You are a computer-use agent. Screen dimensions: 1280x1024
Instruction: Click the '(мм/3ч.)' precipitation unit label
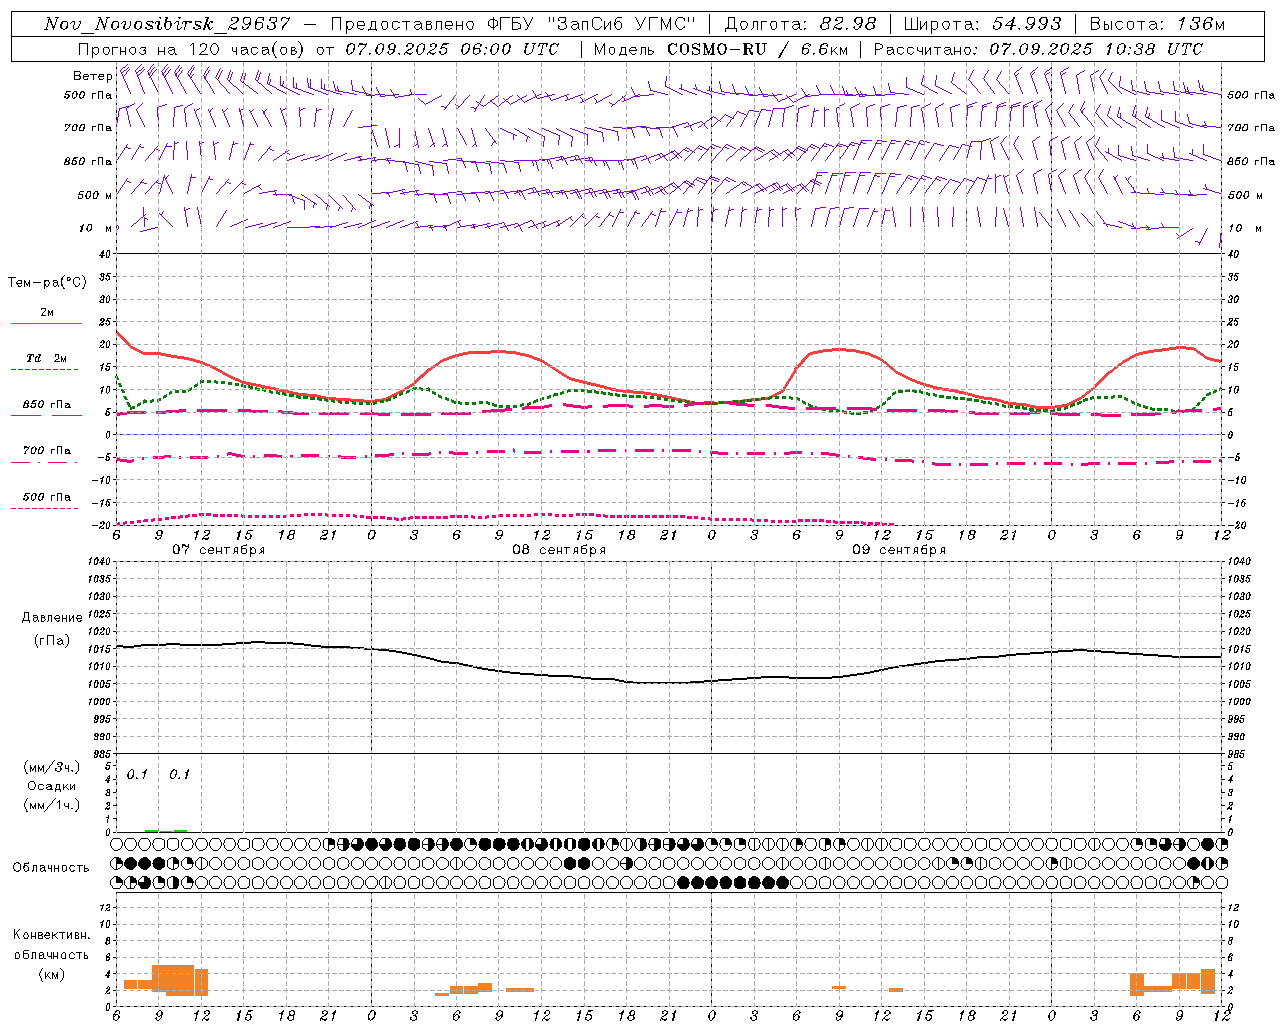tap(52, 767)
